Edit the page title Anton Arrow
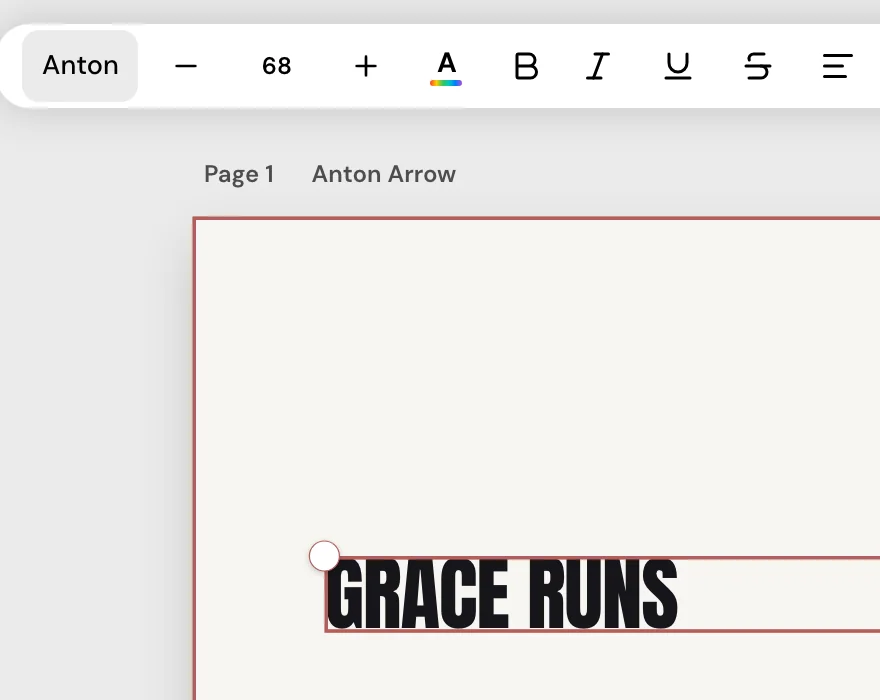 (x=384, y=174)
